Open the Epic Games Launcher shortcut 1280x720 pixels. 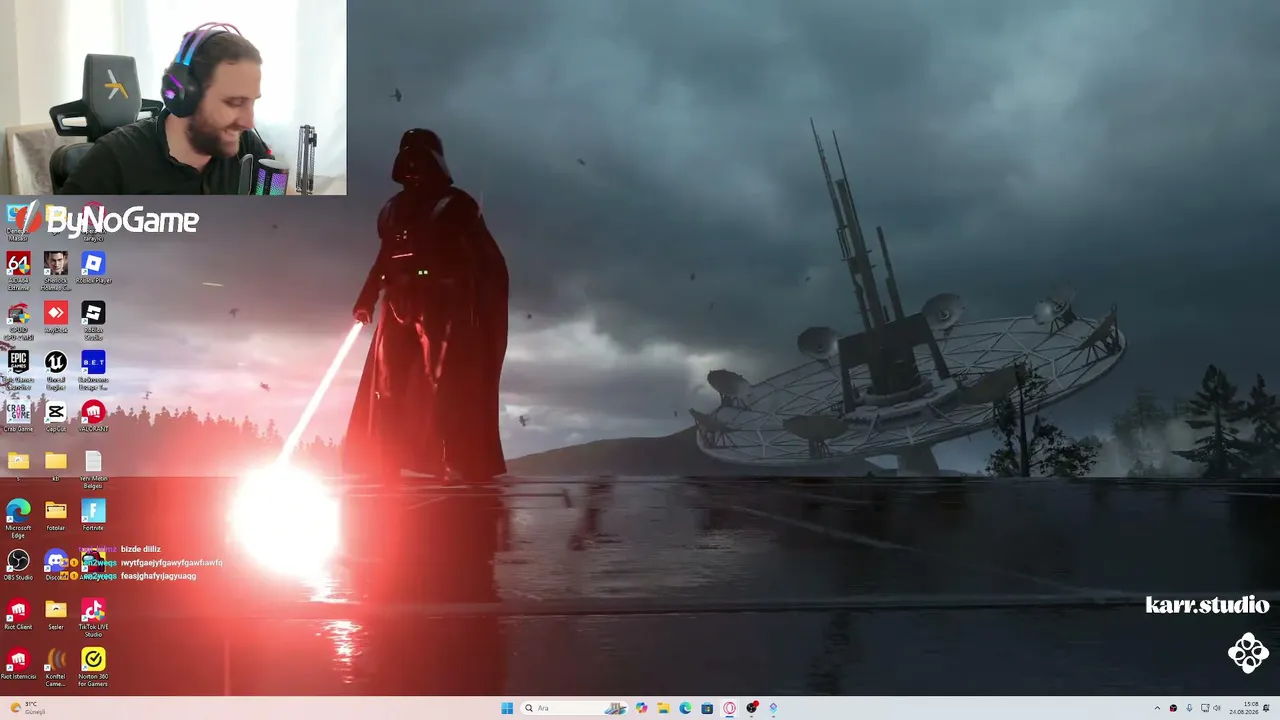tap(18, 368)
